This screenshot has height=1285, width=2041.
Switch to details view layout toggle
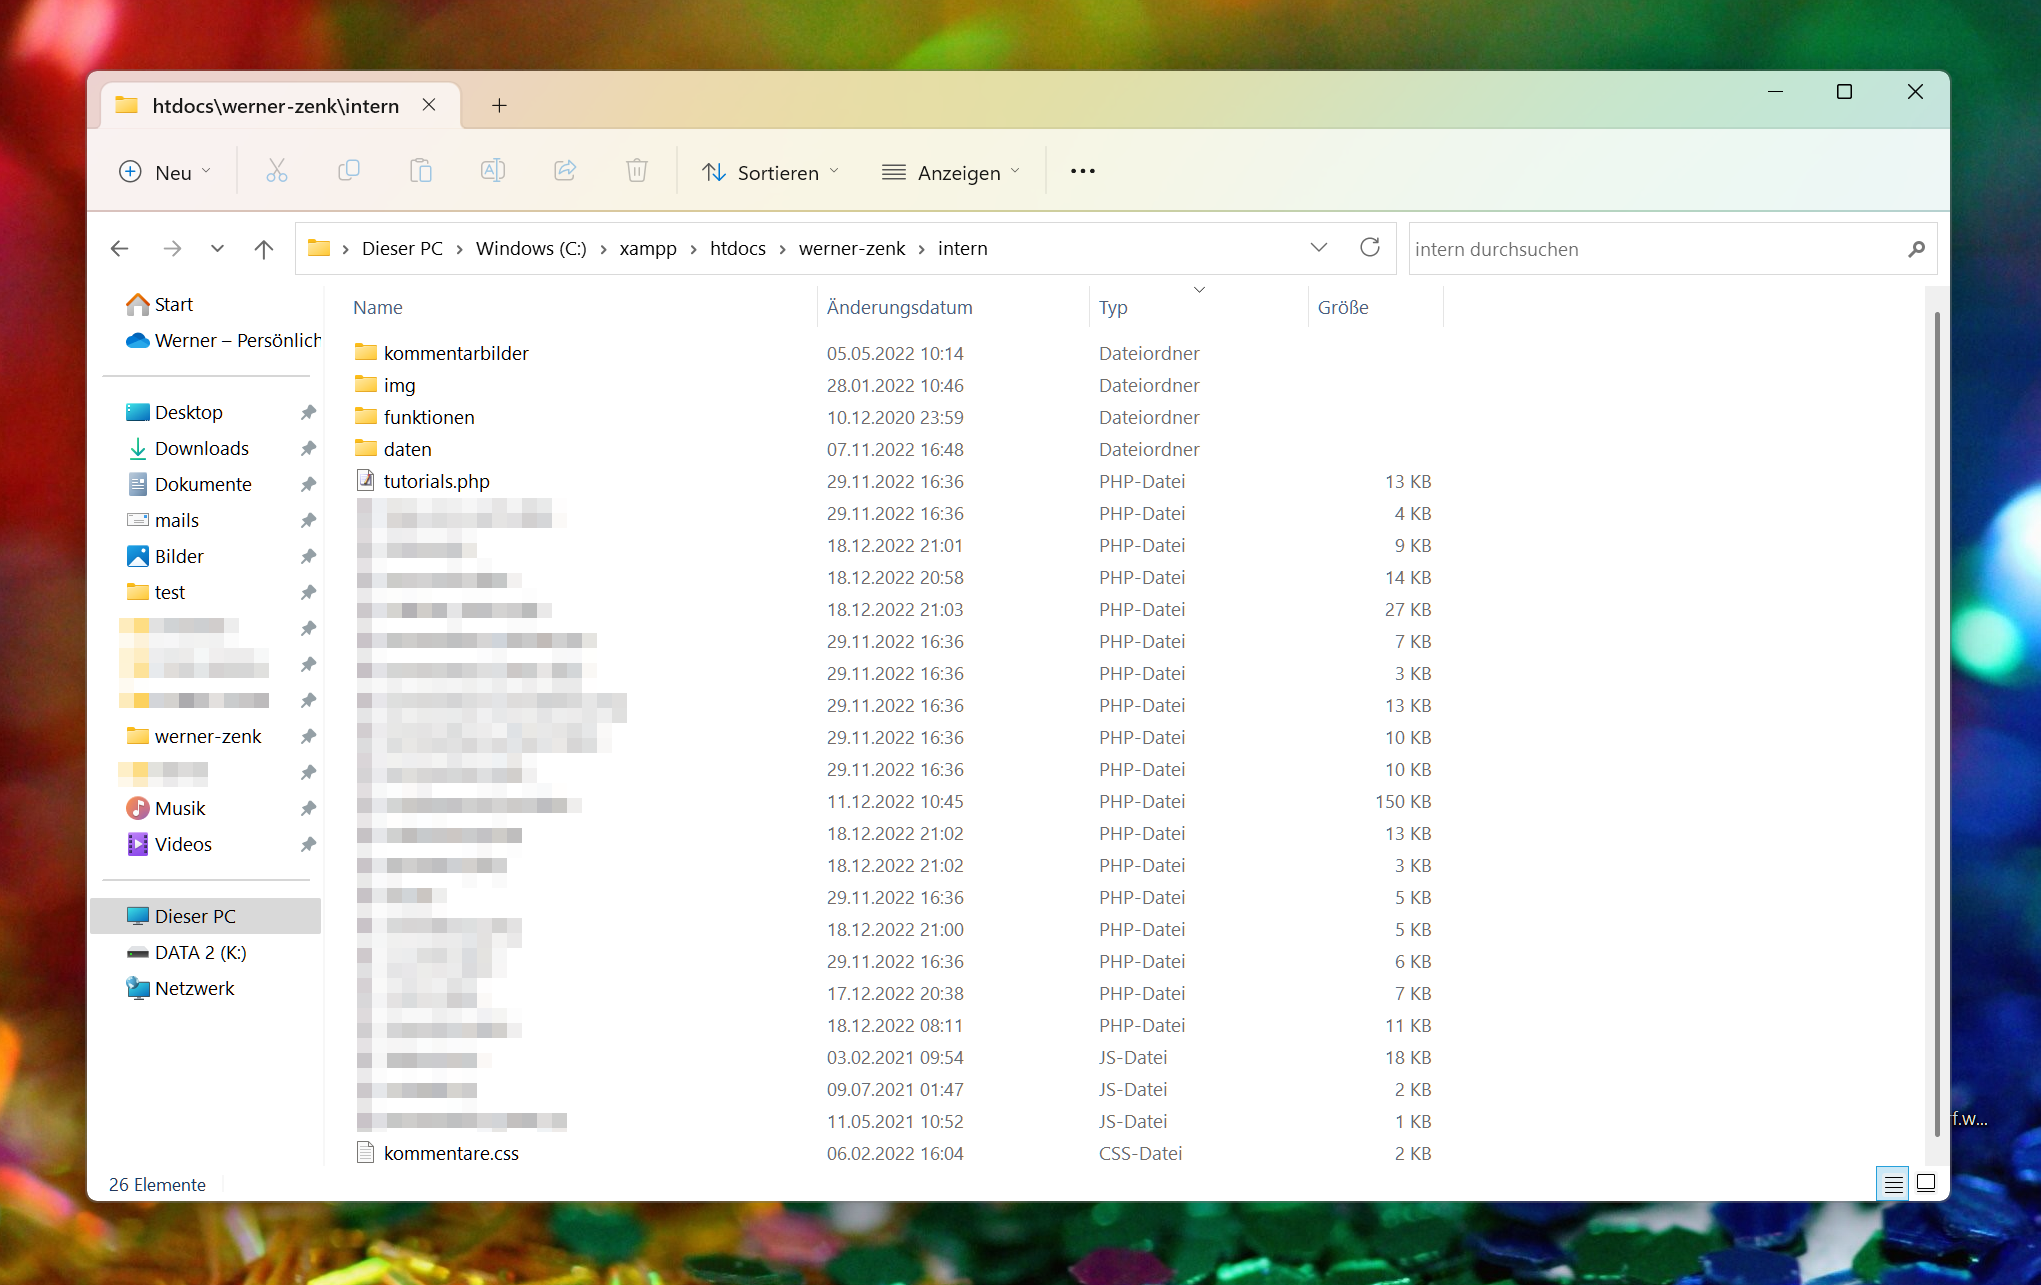coord(1893,1184)
